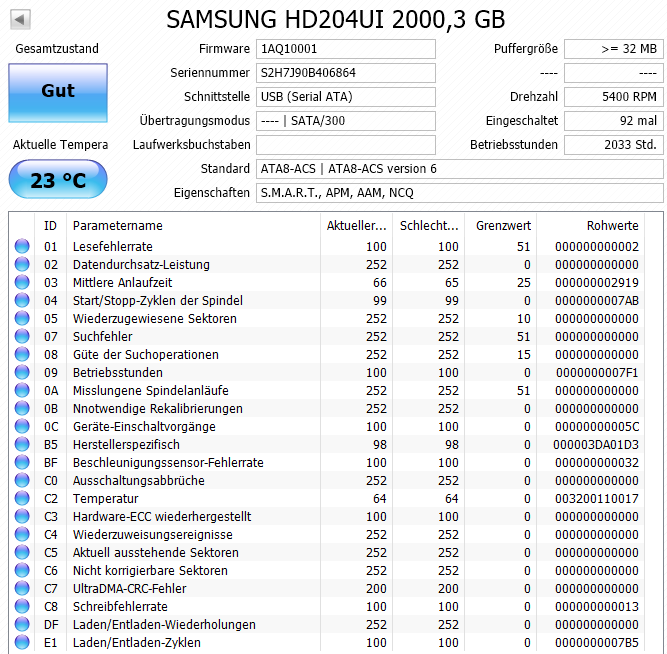Select the Wiederzugewiesene Sektoren parameter name
The image size is (667, 654).
pyautogui.click(x=154, y=318)
